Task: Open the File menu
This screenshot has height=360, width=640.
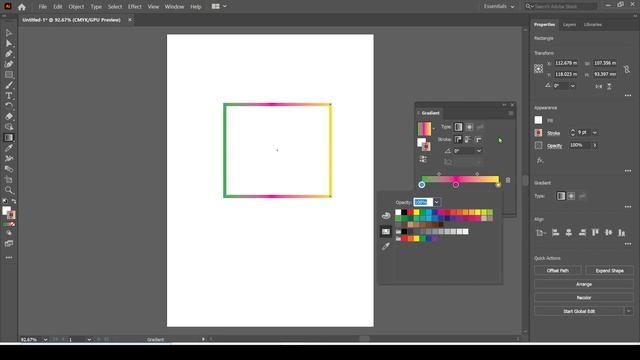Action: coord(42,7)
